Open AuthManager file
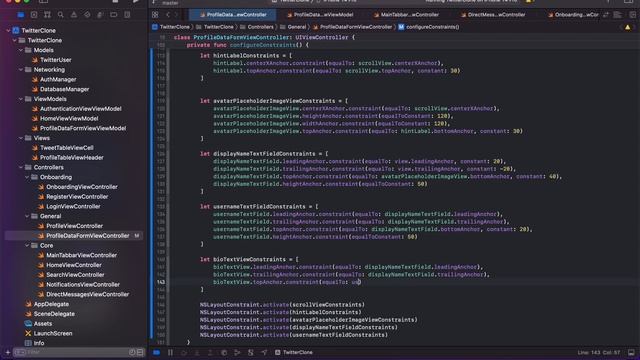Screen dimensions: 640x360 tap(58, 80)
